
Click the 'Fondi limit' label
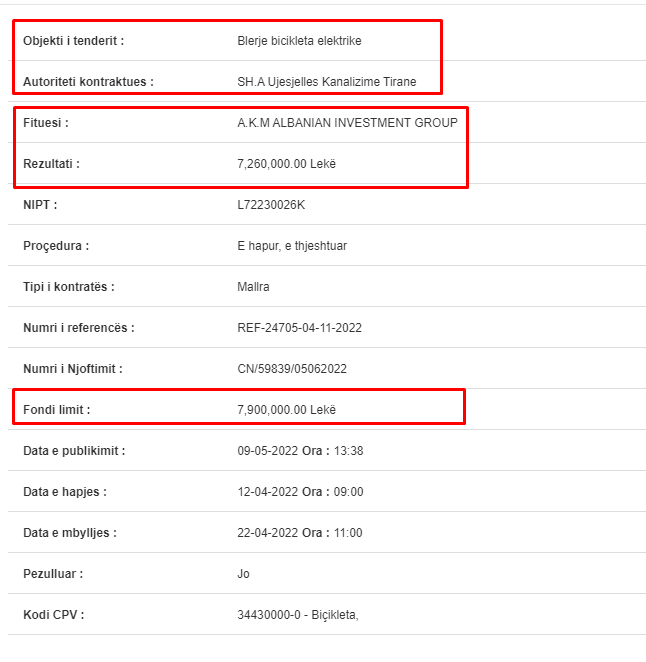tap(57, 410)
